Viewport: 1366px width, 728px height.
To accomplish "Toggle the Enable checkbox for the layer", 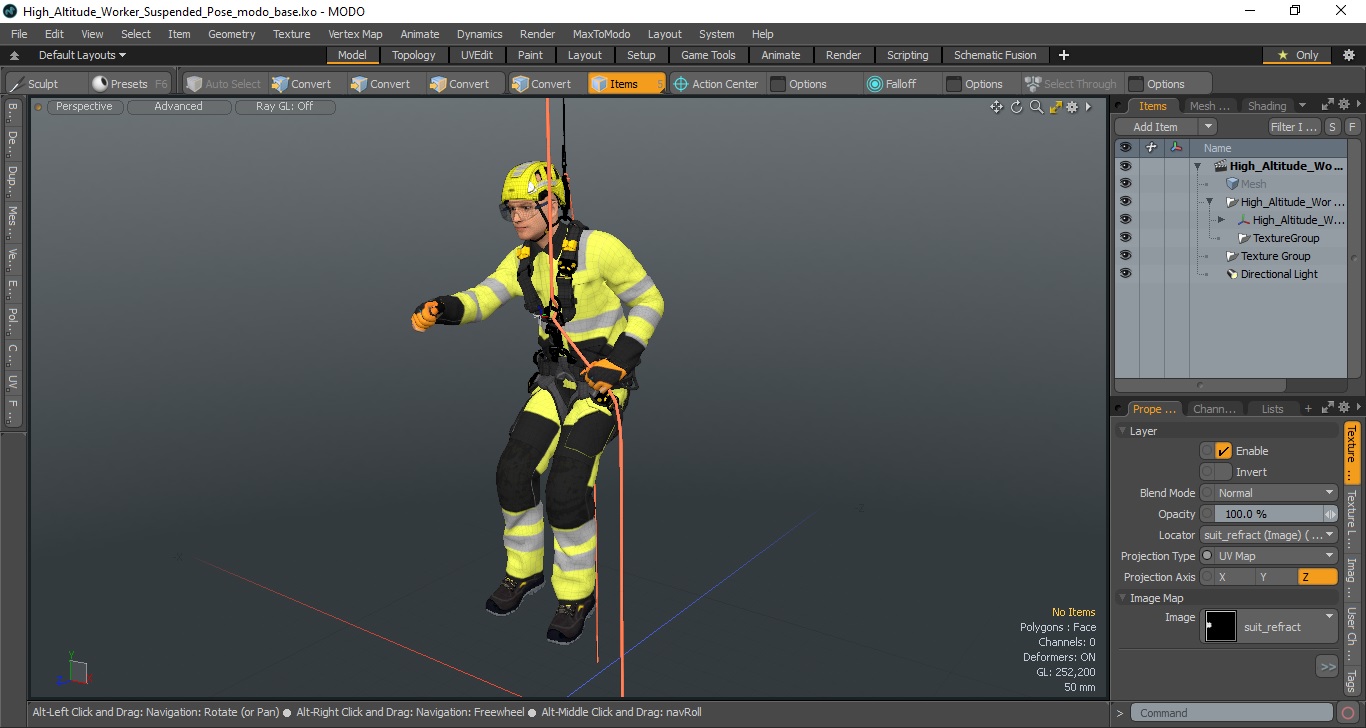I will click(x=1223, y=451).
